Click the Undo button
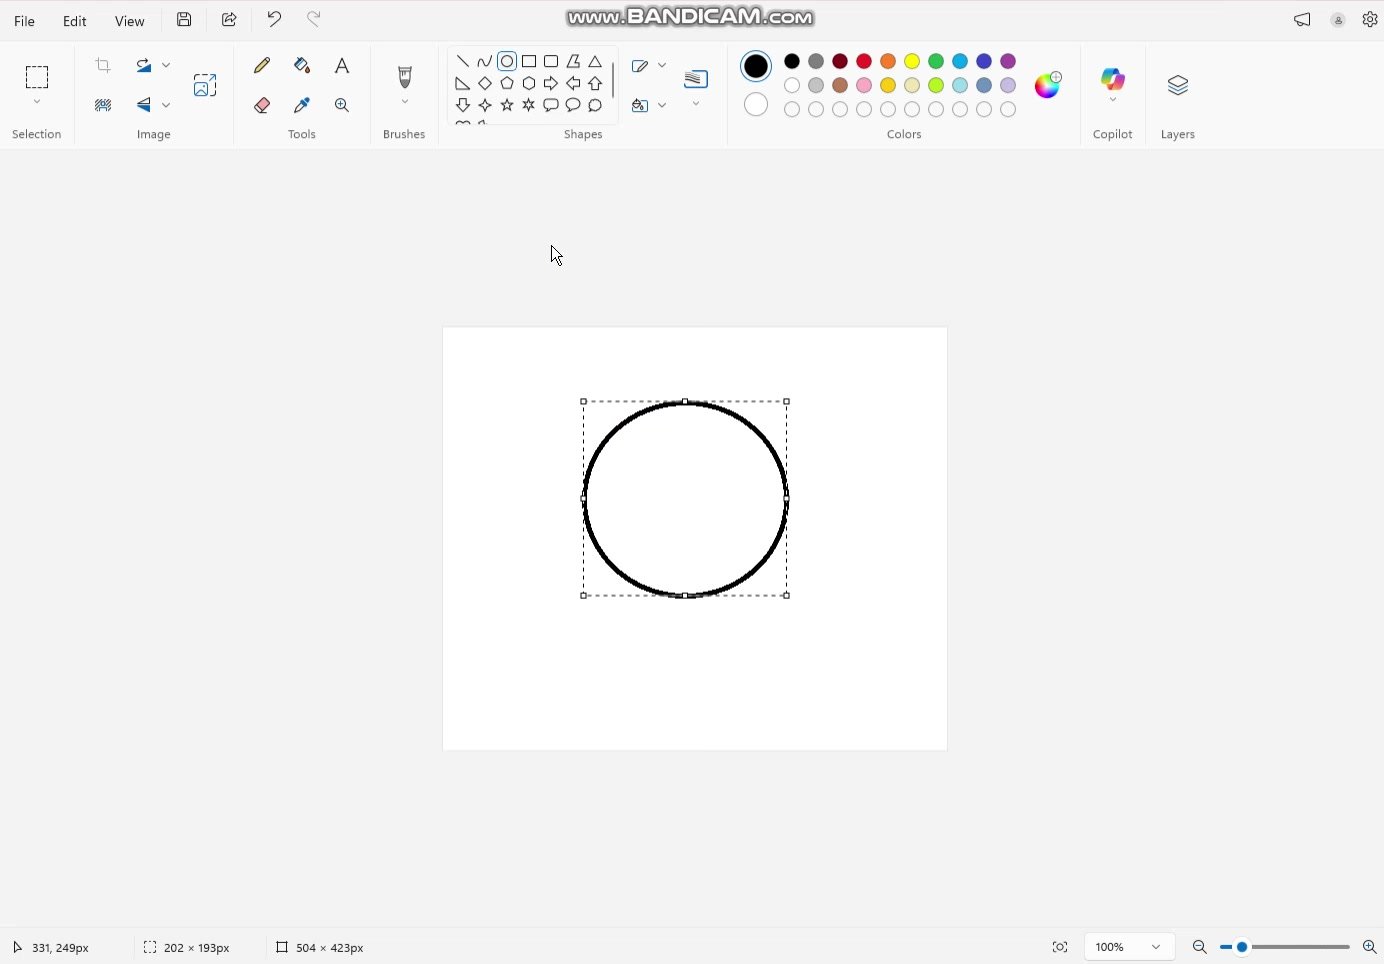Screen dimensions: 1384x964 tap(274, 19)
